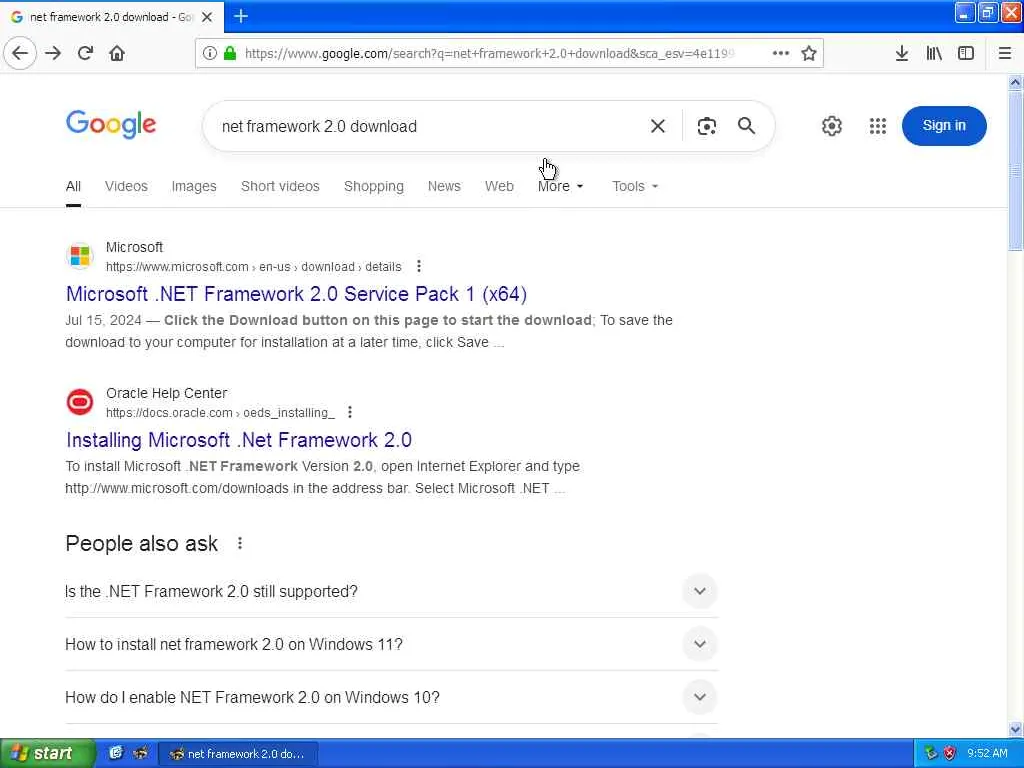Switch to the Images tab
Image resolution: width=1024 pixels, height=768 pixels.
click(x=194, y=186)
